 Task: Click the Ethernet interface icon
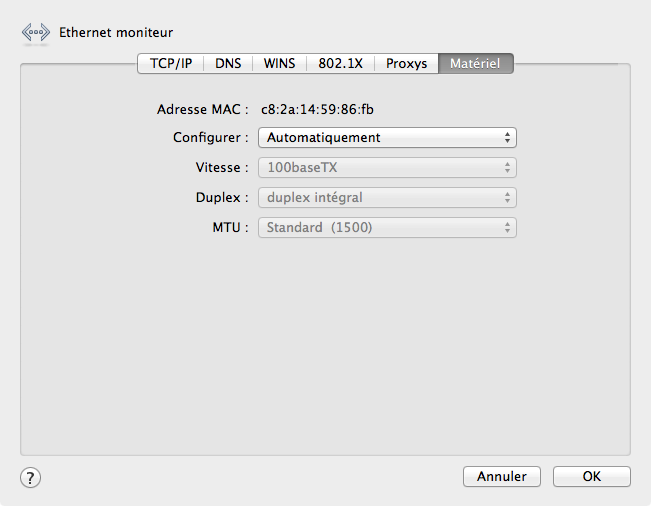click(x=35, y=32)
